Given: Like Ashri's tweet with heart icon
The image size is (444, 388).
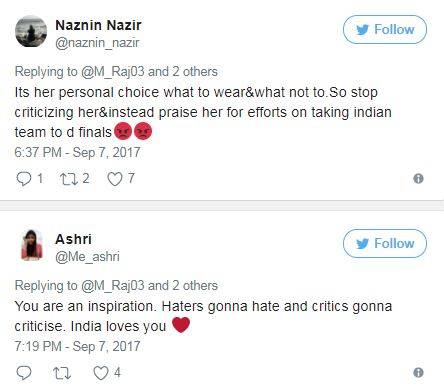Looking at the screenshot, I should (x=101, y=373).
